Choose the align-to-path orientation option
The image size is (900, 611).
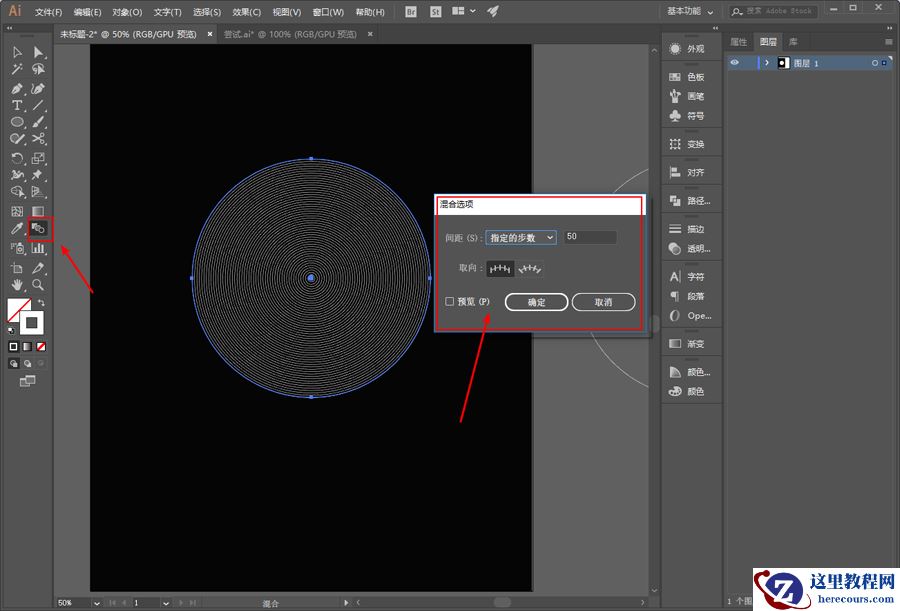[531, 268]
